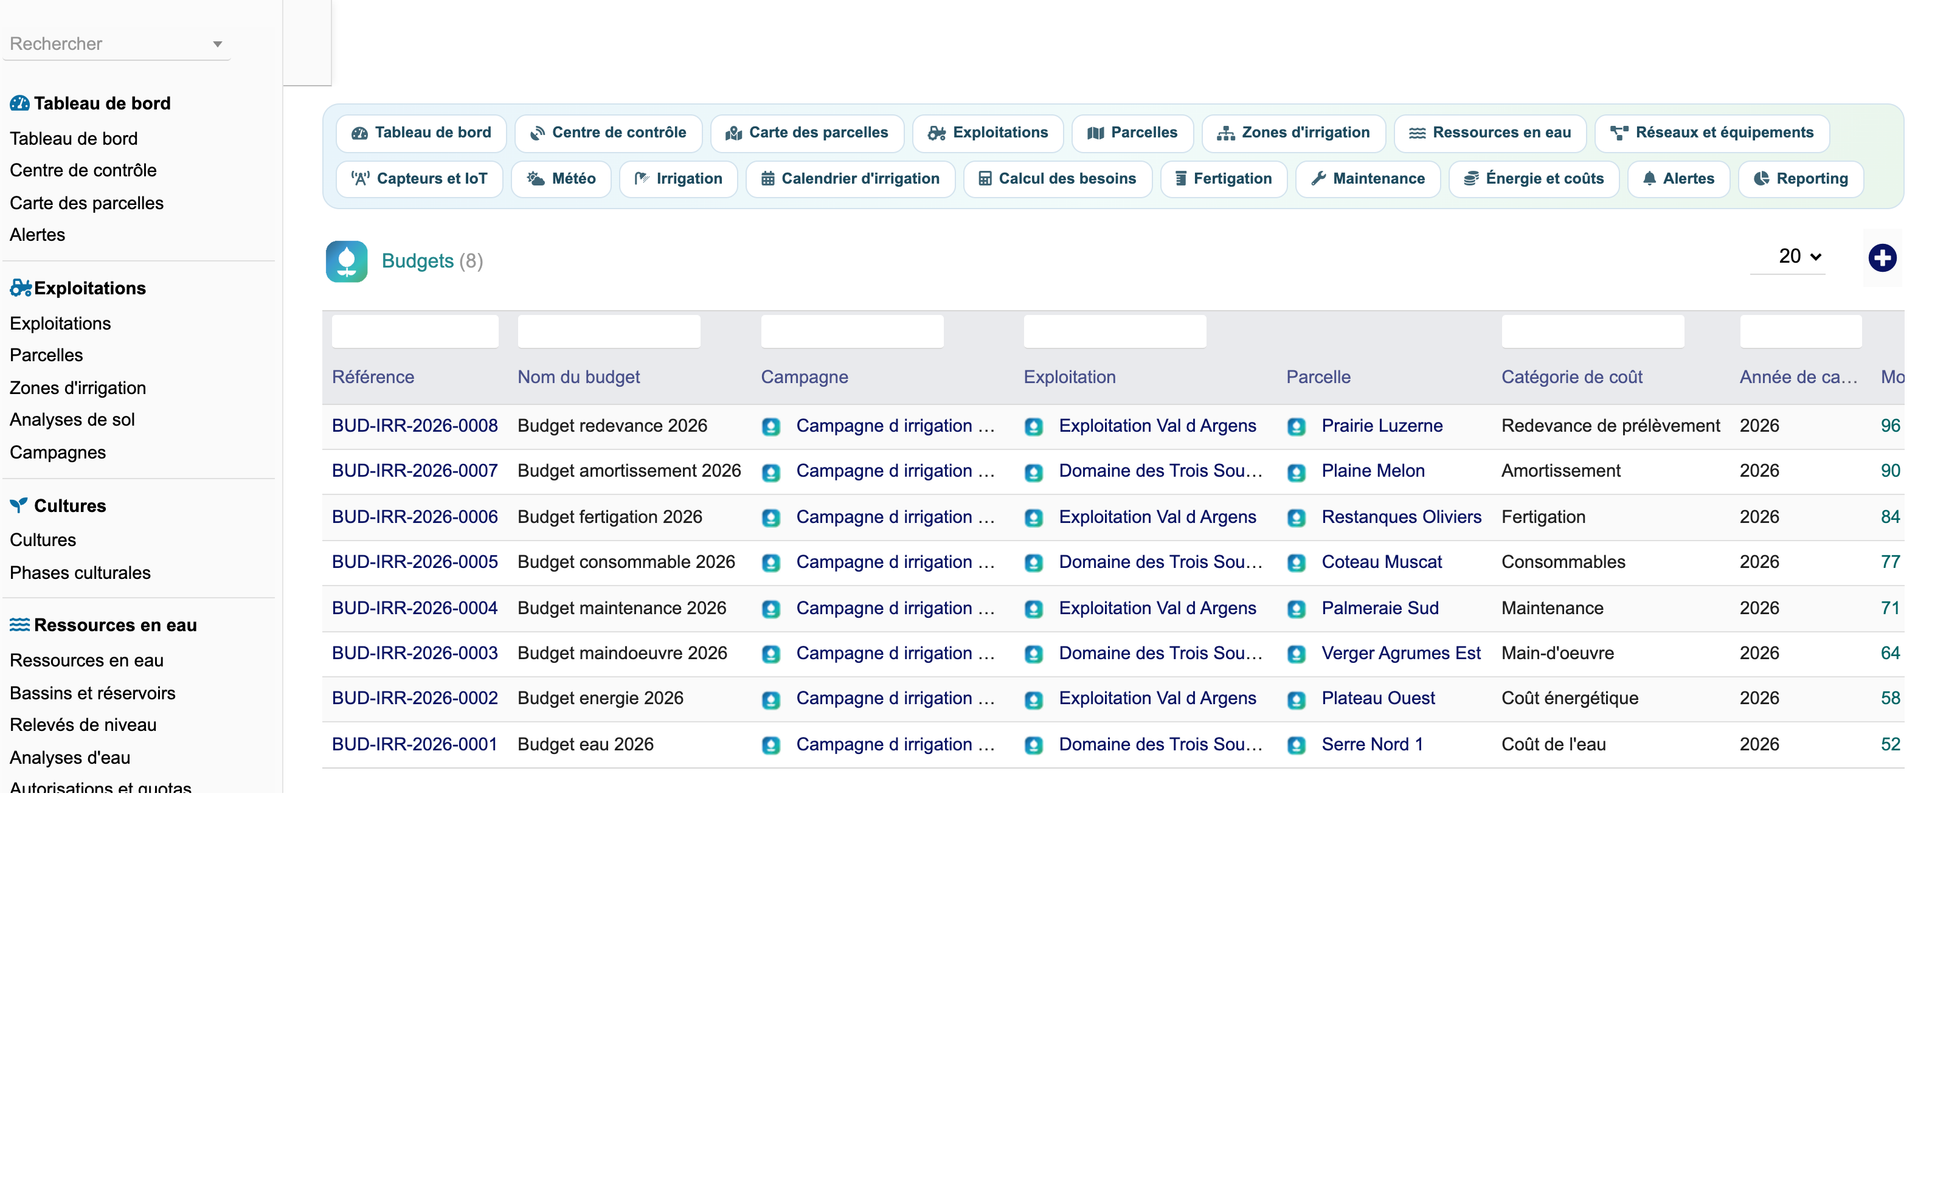
Task: Click the Exploitations sidebar tractor icon
Action: tap(20, 288)
